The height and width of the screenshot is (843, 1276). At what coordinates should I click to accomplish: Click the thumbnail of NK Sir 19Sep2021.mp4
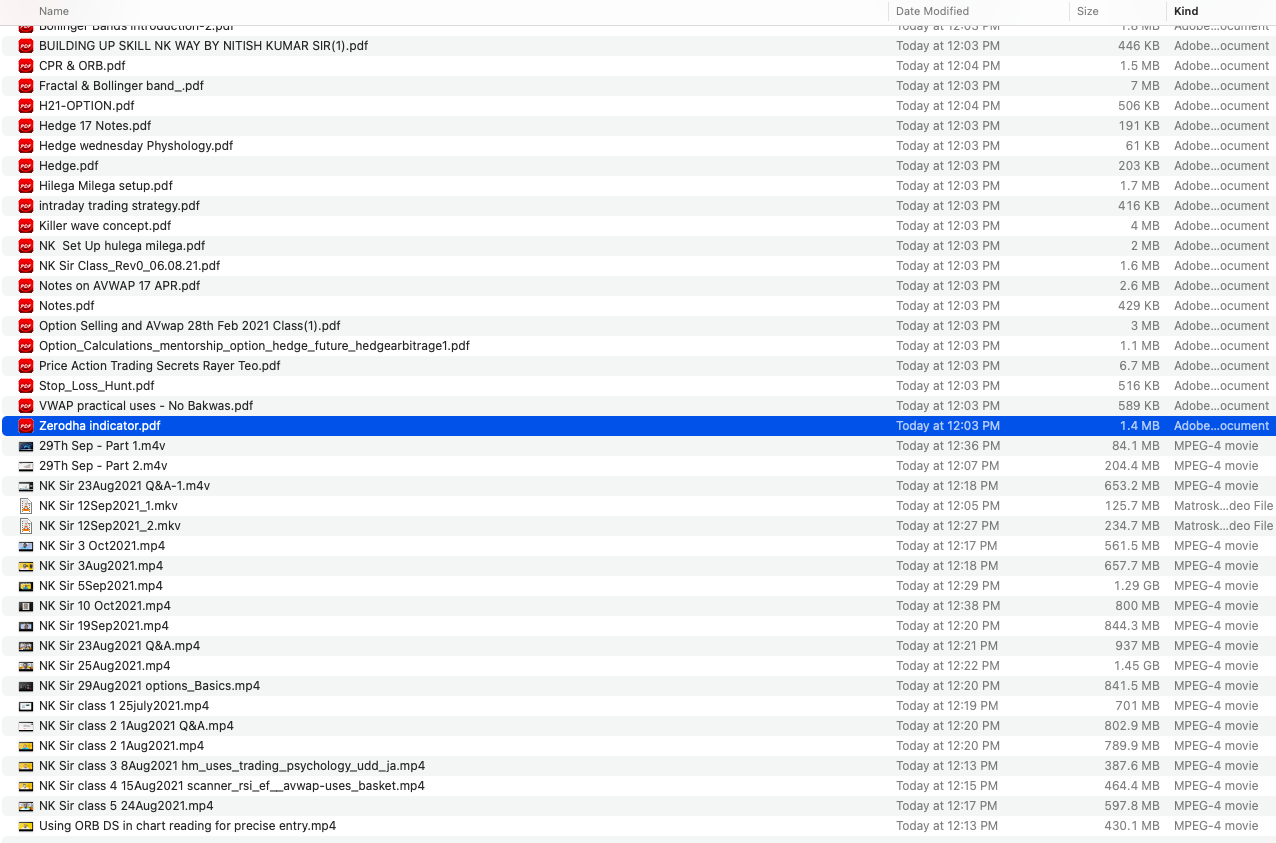pos(26,626)
